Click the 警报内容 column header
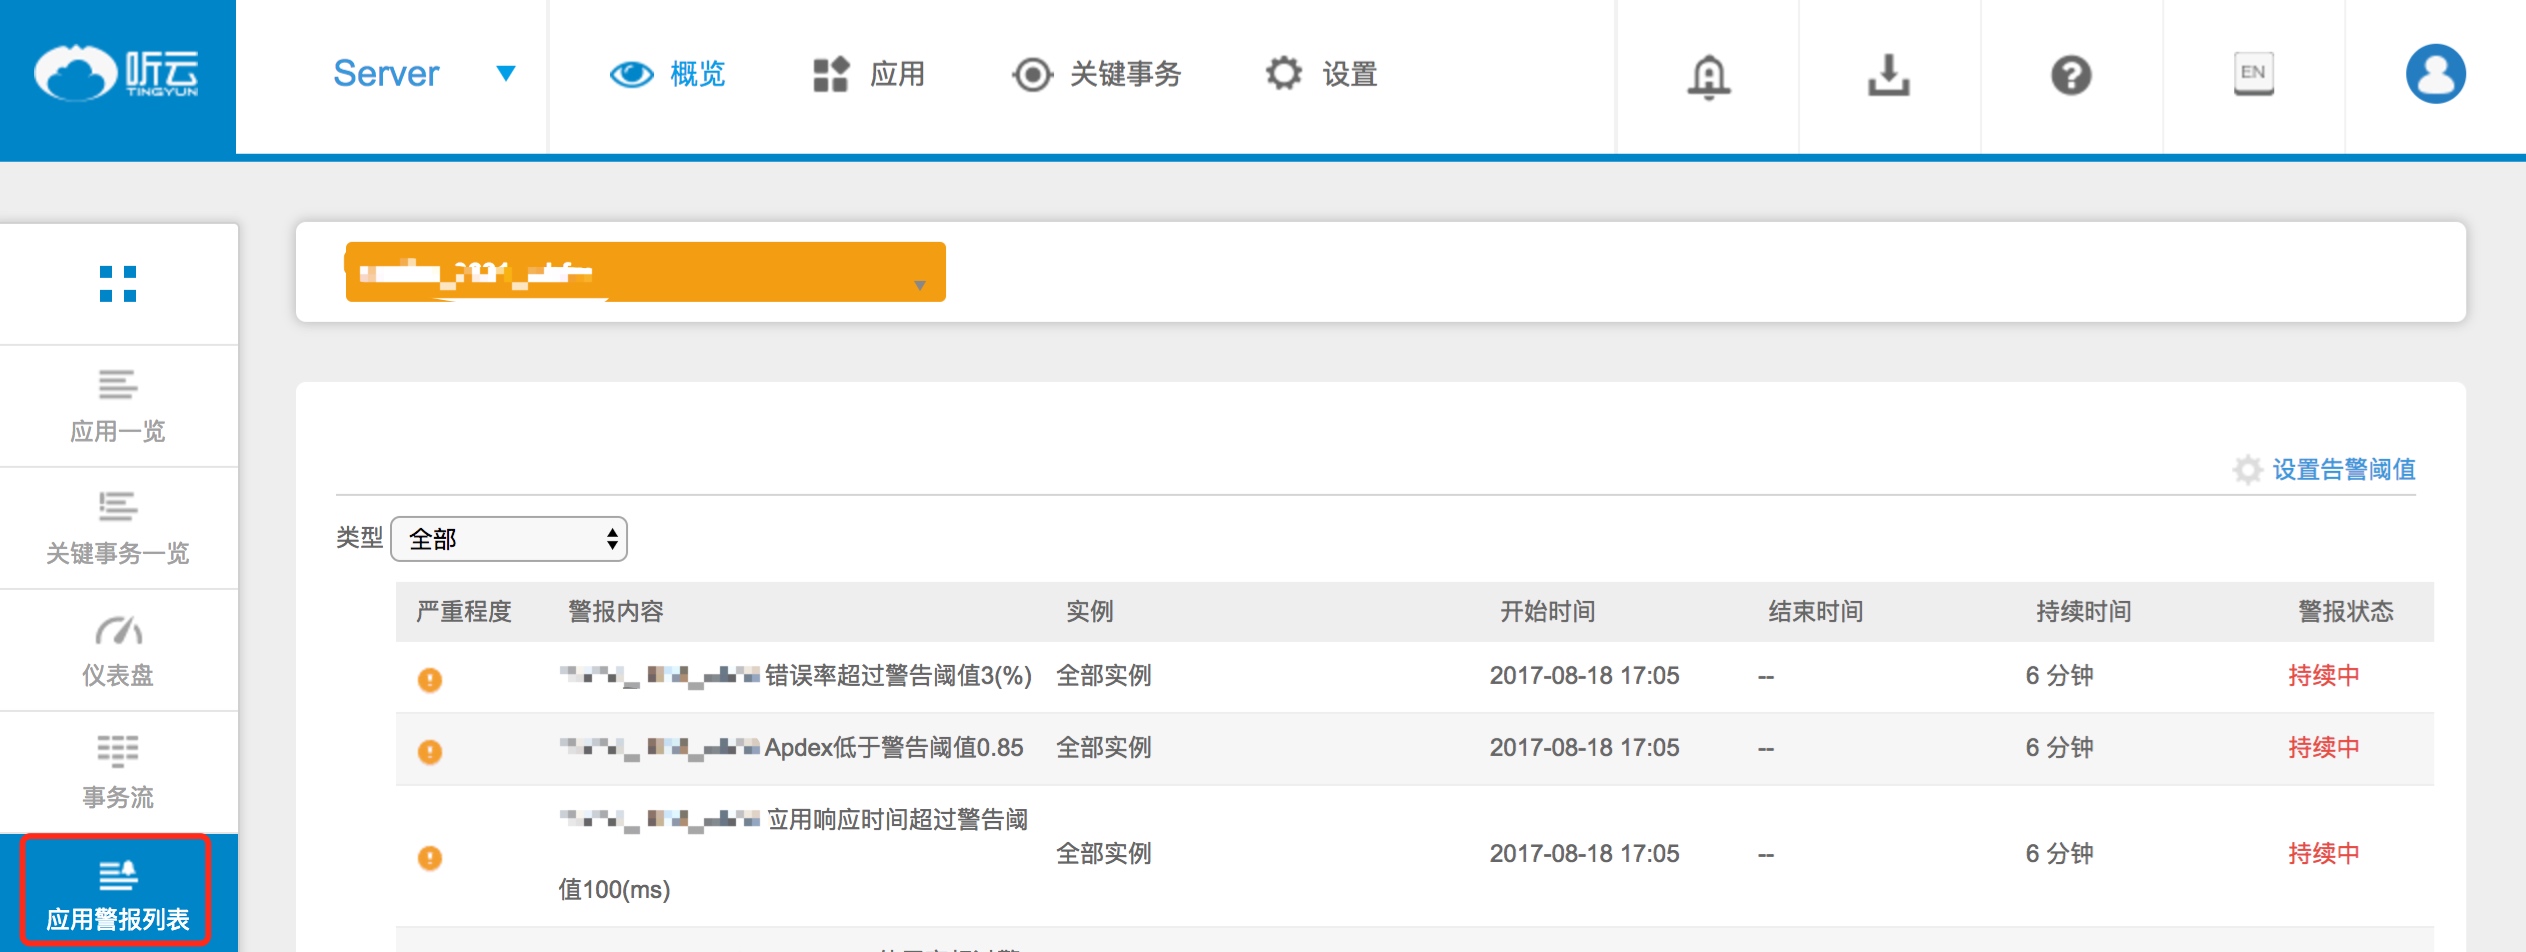This screenshot has width=2526, height=952. [615, 611]
